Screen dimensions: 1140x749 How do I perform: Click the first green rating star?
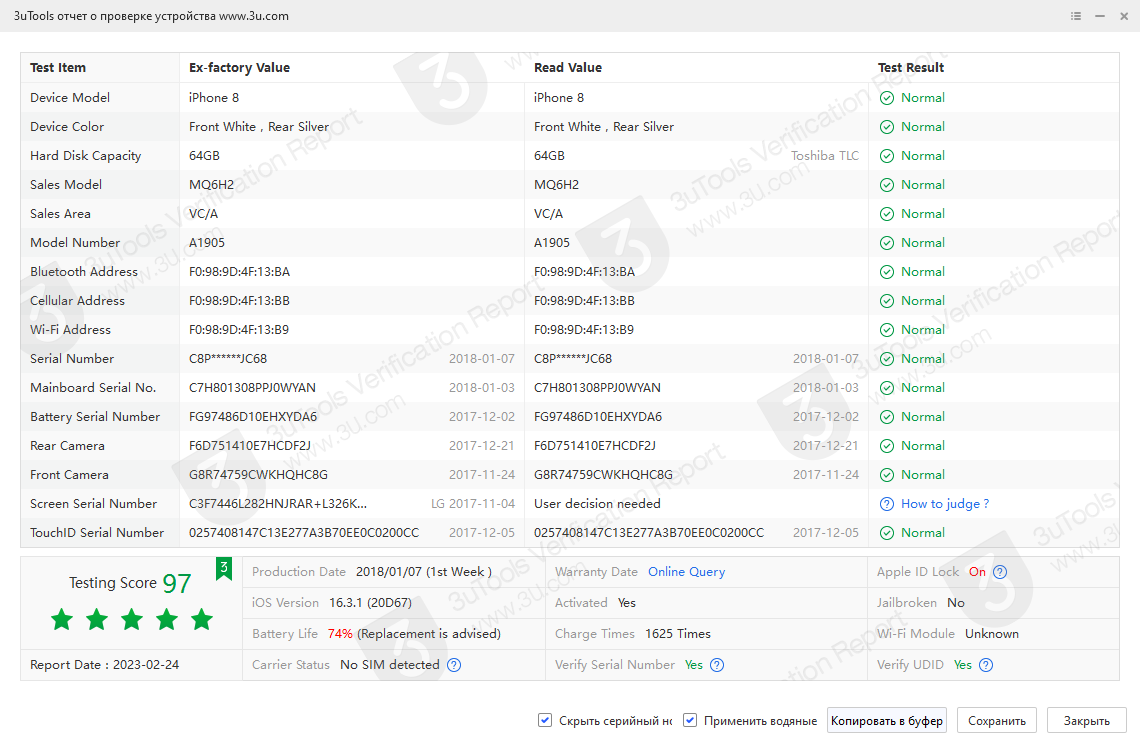click(x=62, y=619)
